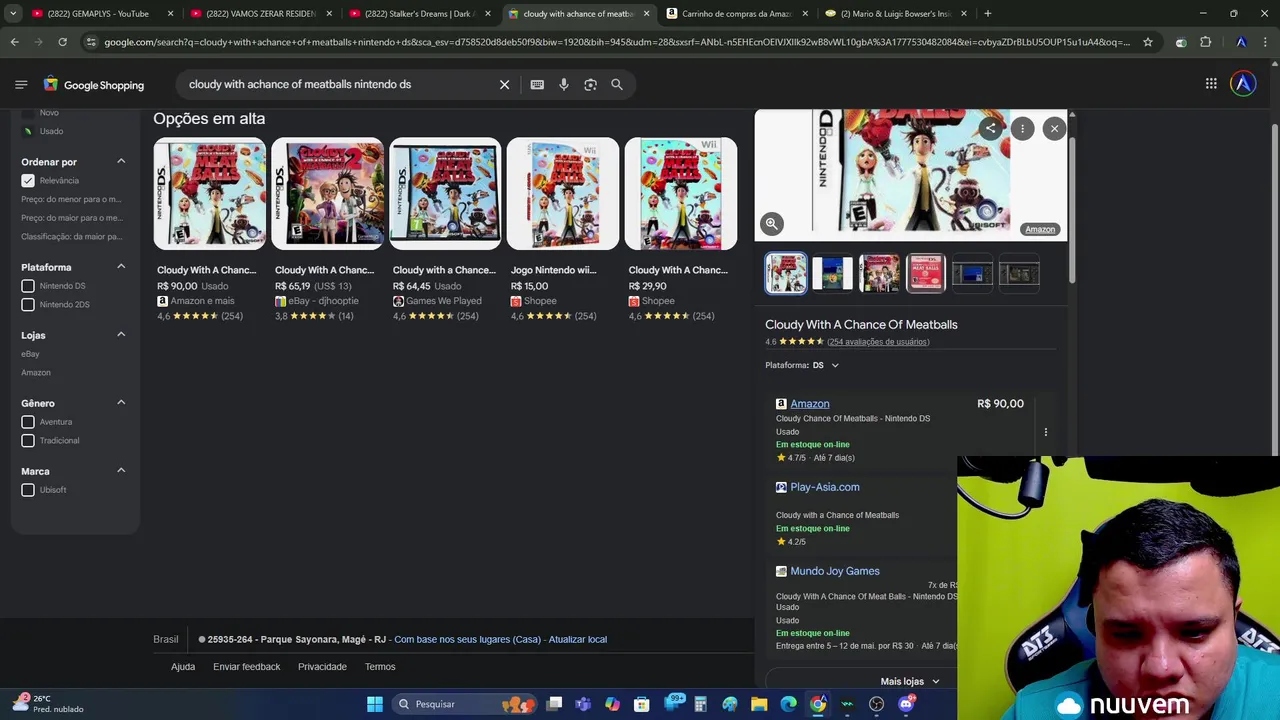Collapse the Ordenar por section

[x=121, y=161]
